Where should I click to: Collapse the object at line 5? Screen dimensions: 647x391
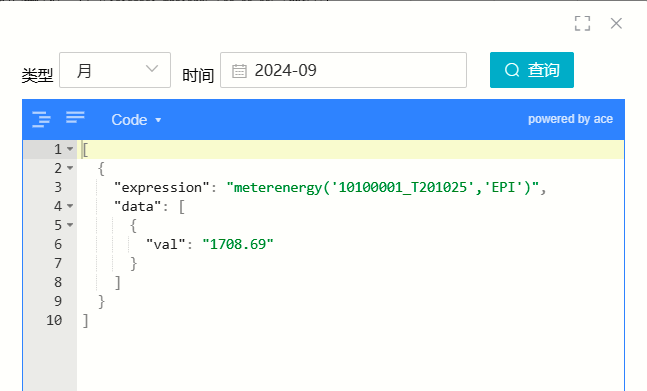70,225
